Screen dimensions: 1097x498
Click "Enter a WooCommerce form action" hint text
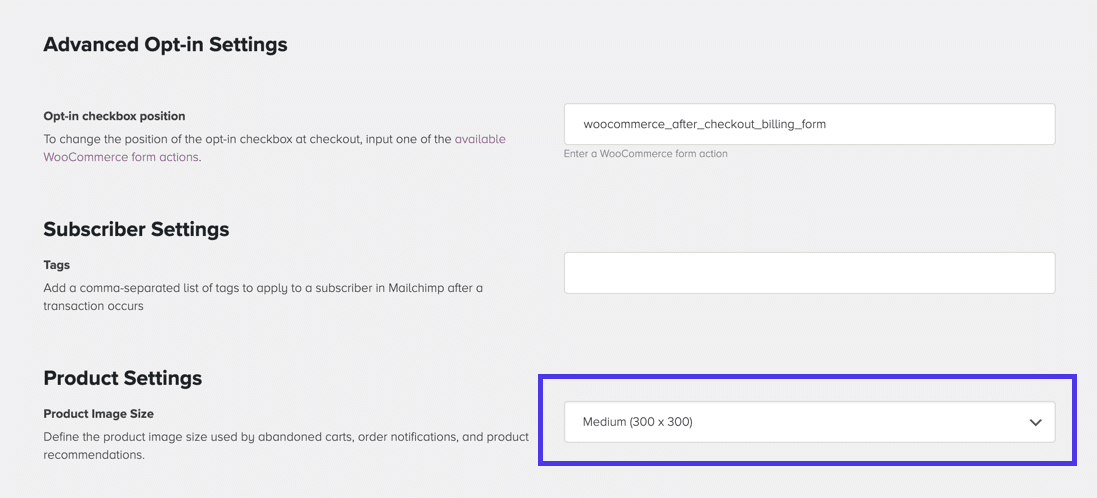(645, 154)
